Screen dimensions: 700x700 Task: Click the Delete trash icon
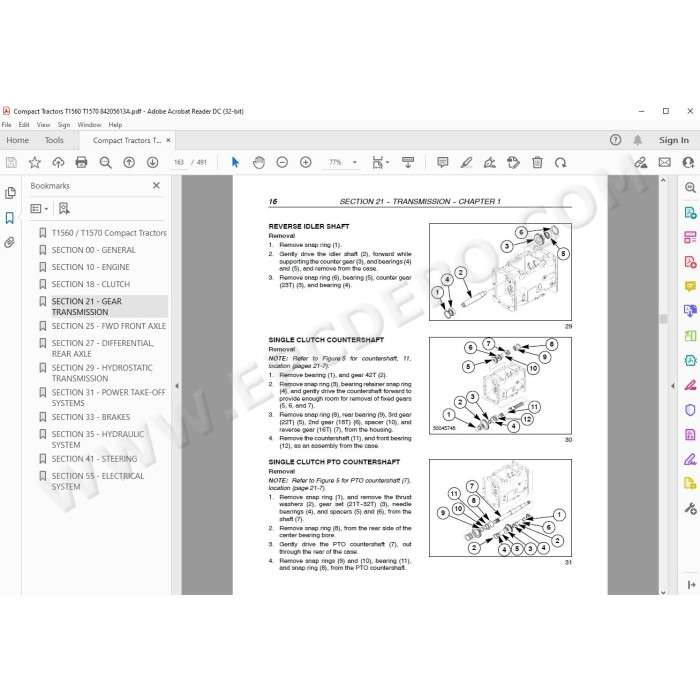point(538,162)
